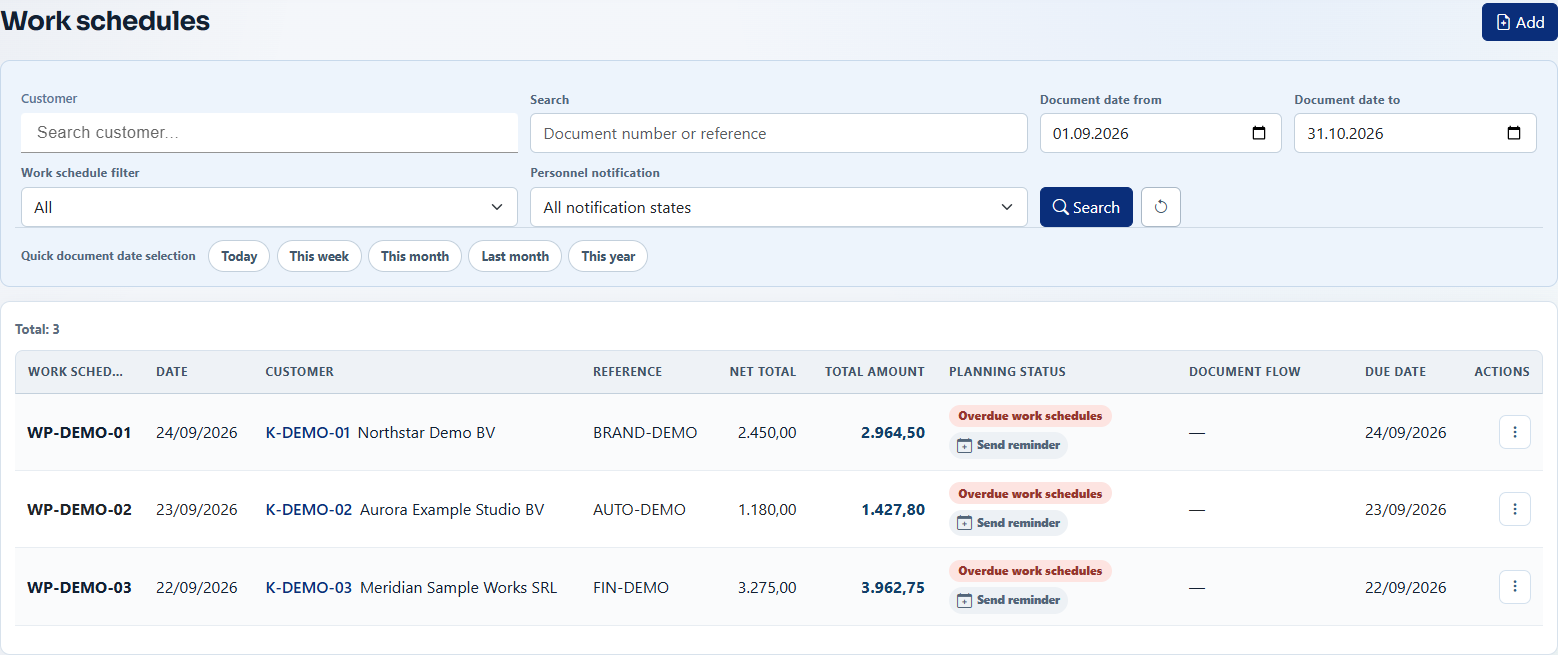The image size is (1558, 655).
Task: Expand the Work schedule filter dropdown
Action: 269,207
